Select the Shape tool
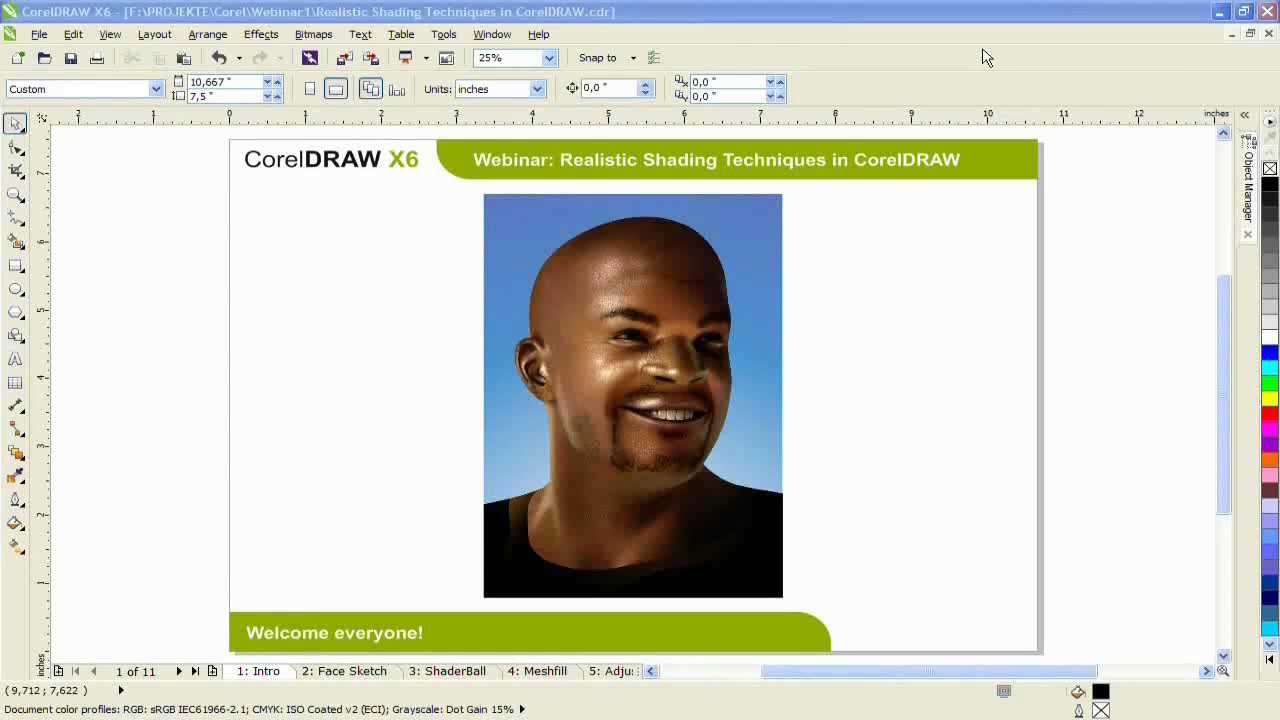The height and width of the screenshot is (720, 1280). click(x=15, y=148)
